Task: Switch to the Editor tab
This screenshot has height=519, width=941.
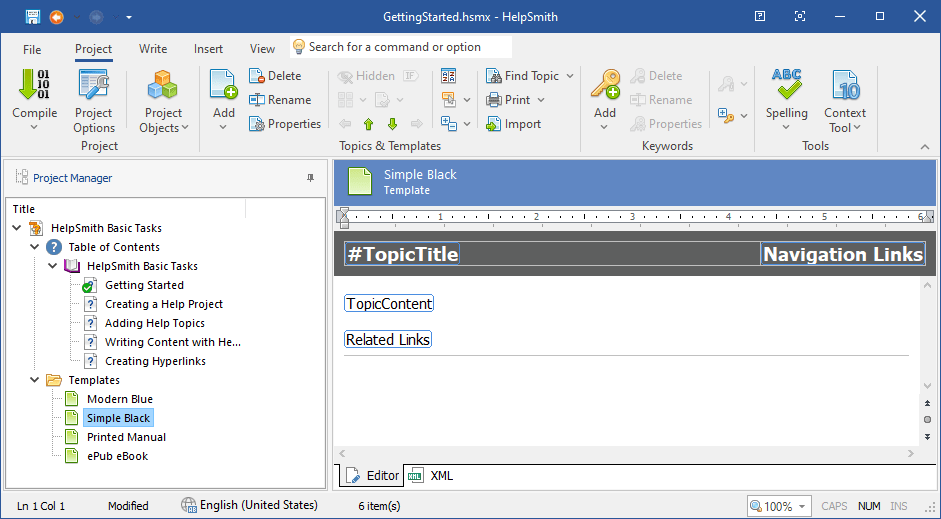Action: (x=372, y=476)
